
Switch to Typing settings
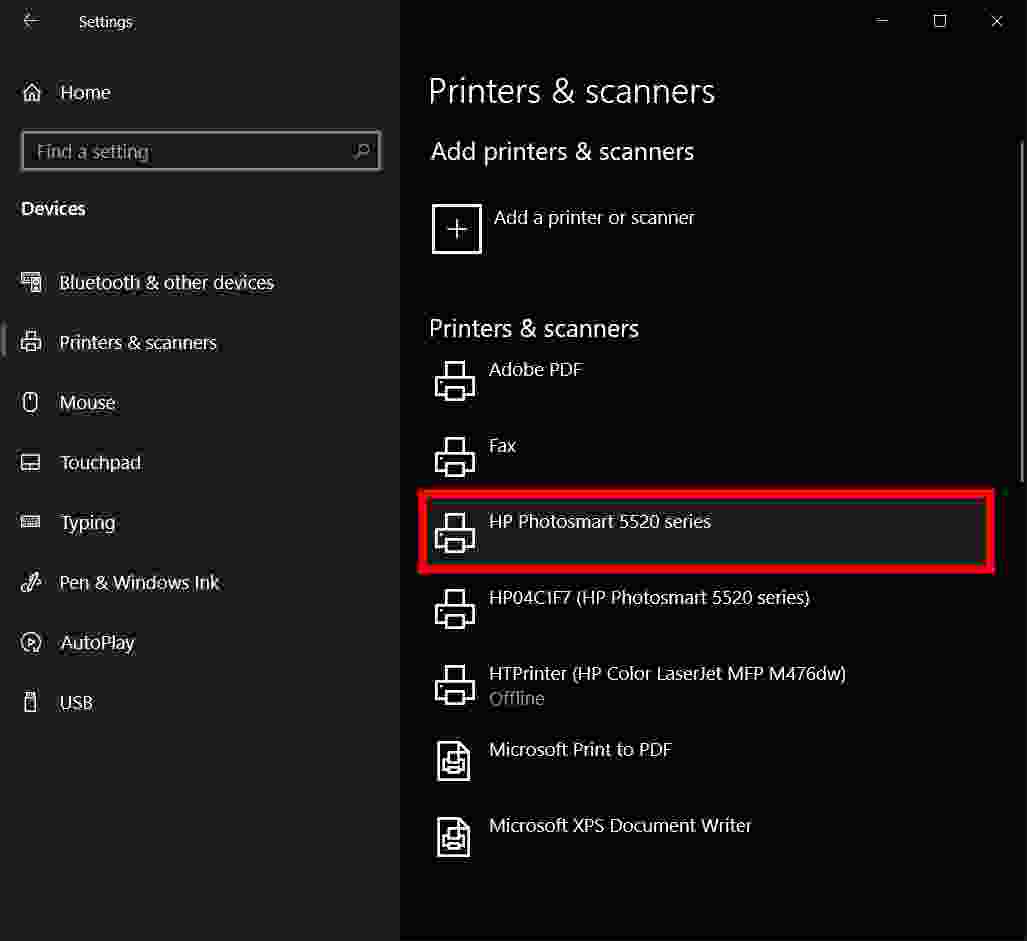click(88, 523)
